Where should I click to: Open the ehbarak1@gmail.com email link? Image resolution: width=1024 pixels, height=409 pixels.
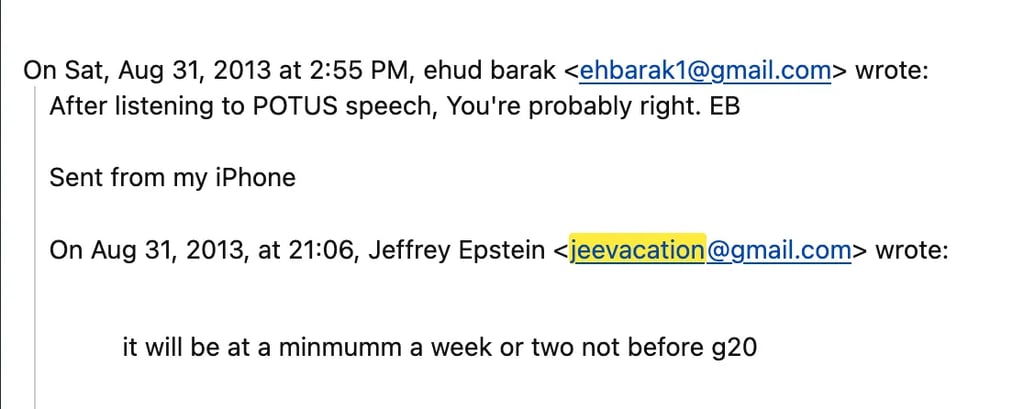click(705, 70)
